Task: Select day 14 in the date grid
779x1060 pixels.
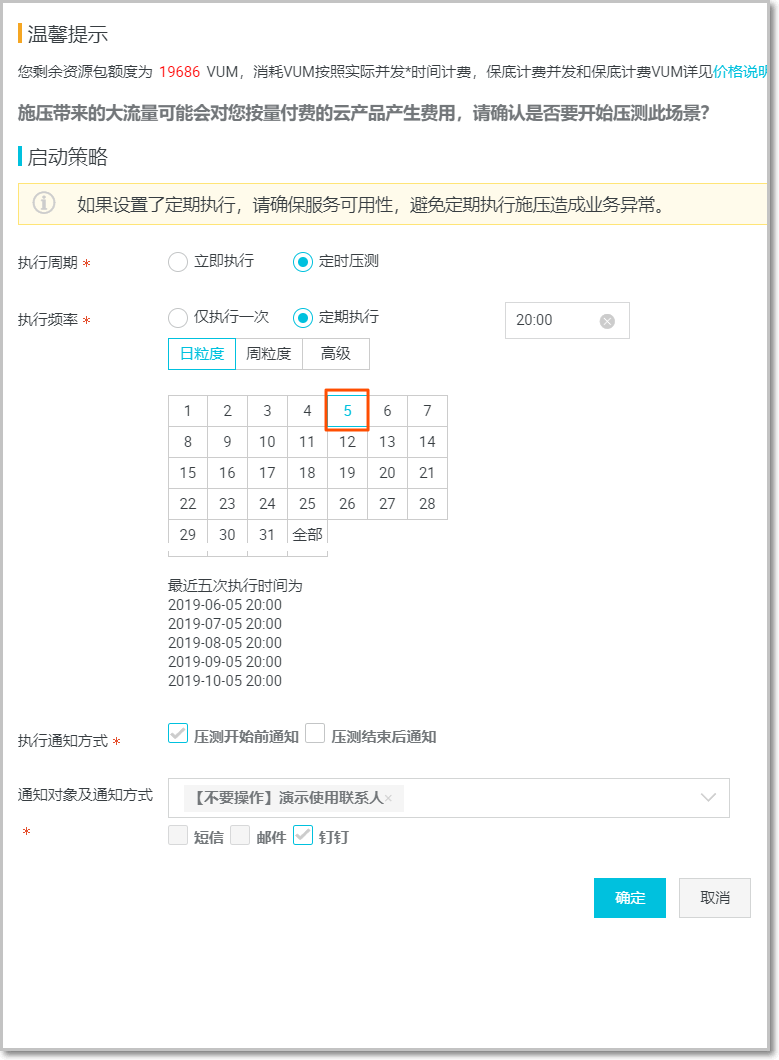Action: click(427, 442)
